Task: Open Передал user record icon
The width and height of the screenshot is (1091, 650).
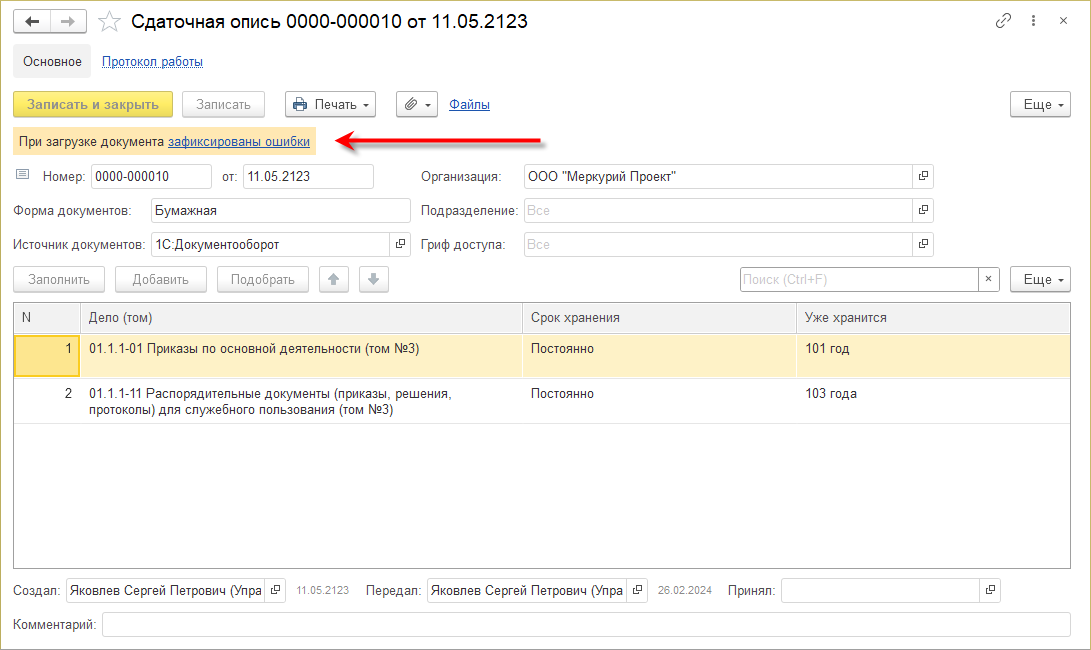Action: pyautogui.click(x=637, y=590)
